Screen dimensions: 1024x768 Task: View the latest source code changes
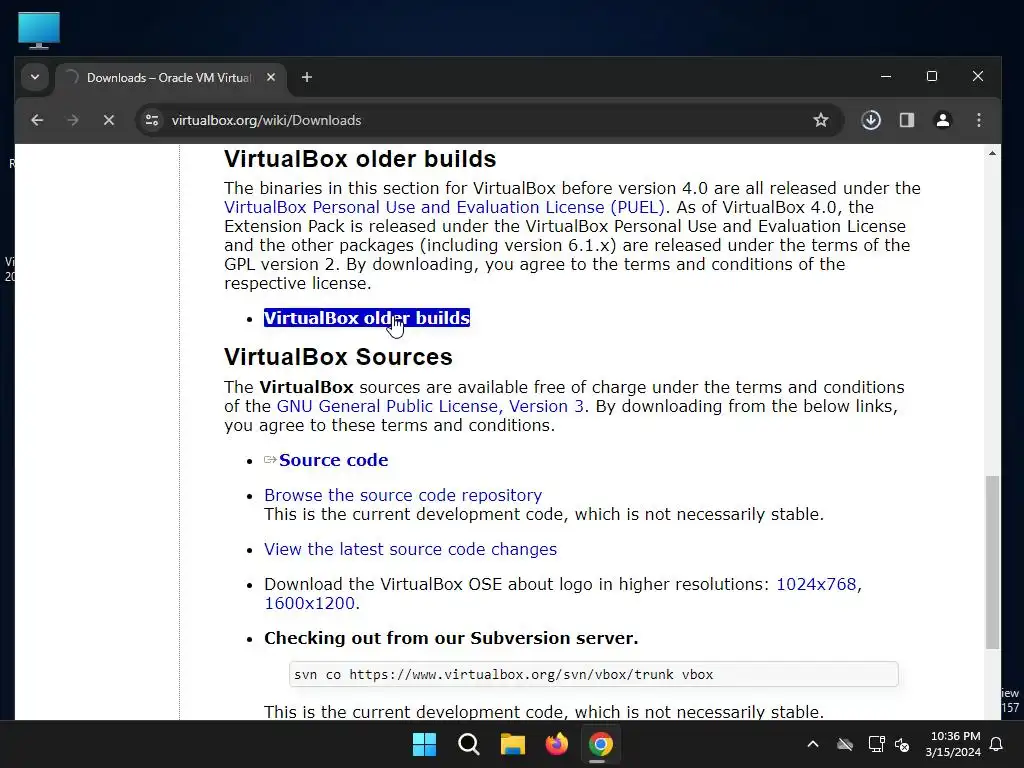pos(410,549)
